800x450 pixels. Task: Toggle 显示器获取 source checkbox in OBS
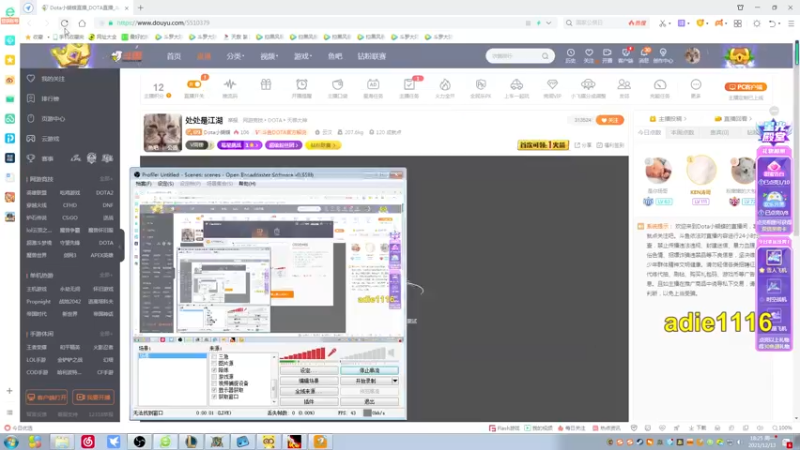214,390
